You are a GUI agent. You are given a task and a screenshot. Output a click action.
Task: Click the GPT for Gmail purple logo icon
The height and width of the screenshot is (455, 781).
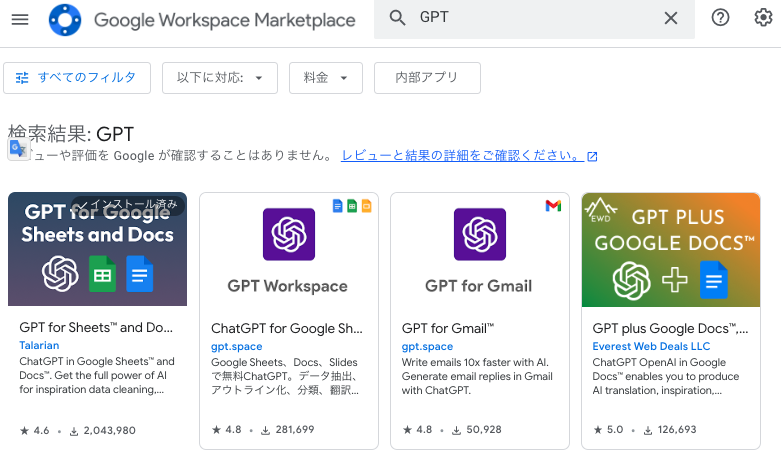click(x=480, y=234)
